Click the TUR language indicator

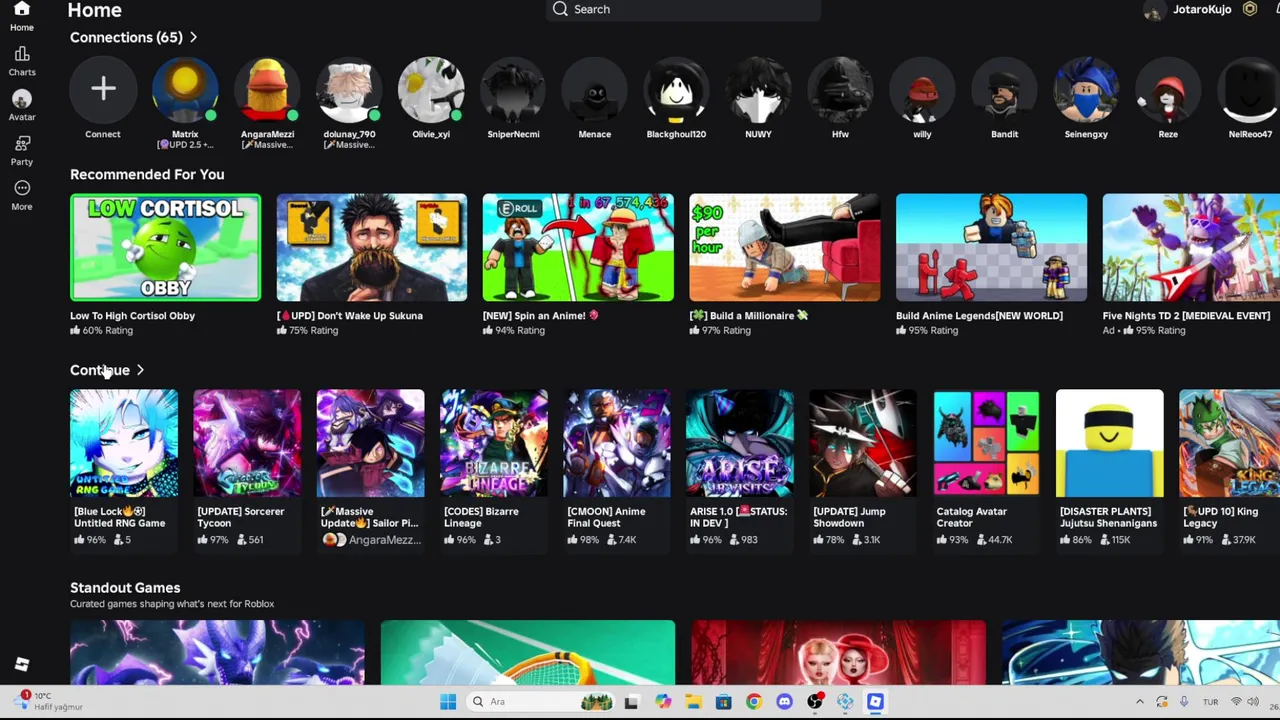[x=1210, y=702]
